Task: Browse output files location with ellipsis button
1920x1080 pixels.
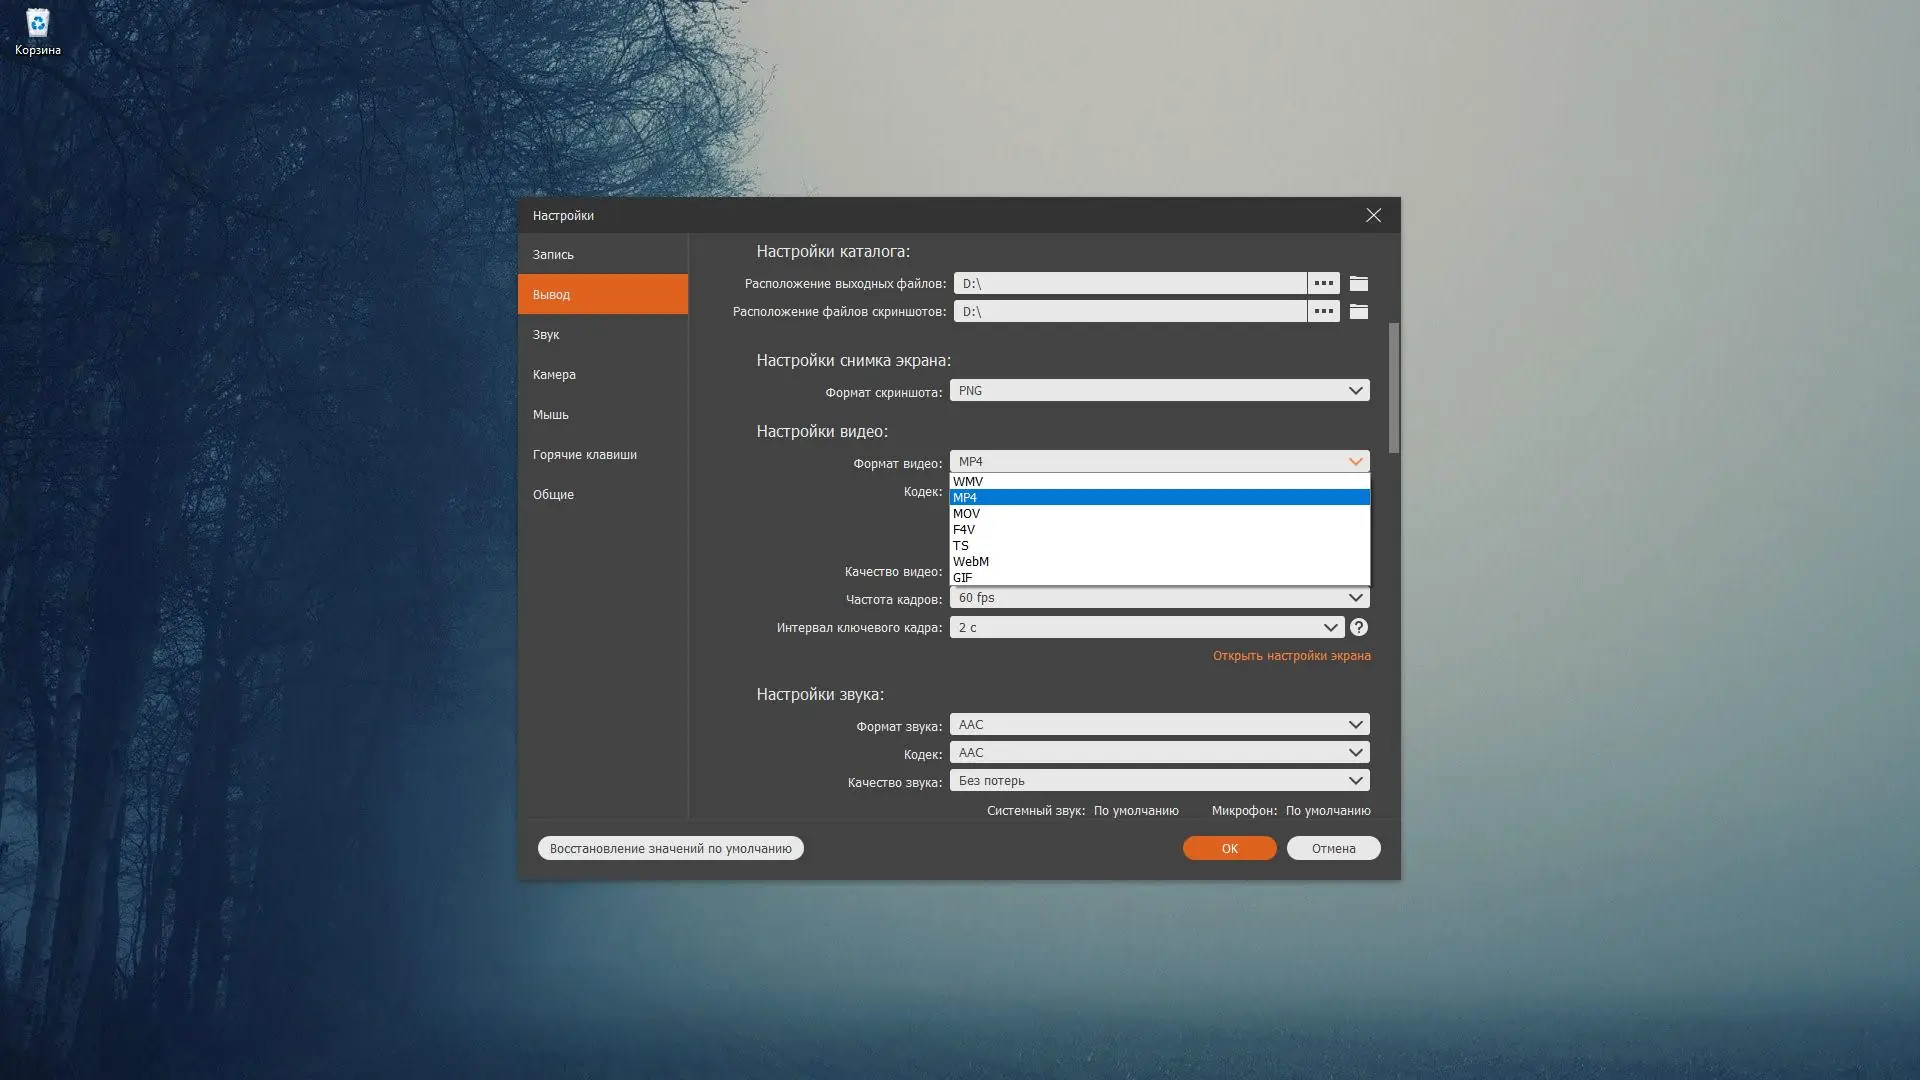Action: coord(1323,284)
